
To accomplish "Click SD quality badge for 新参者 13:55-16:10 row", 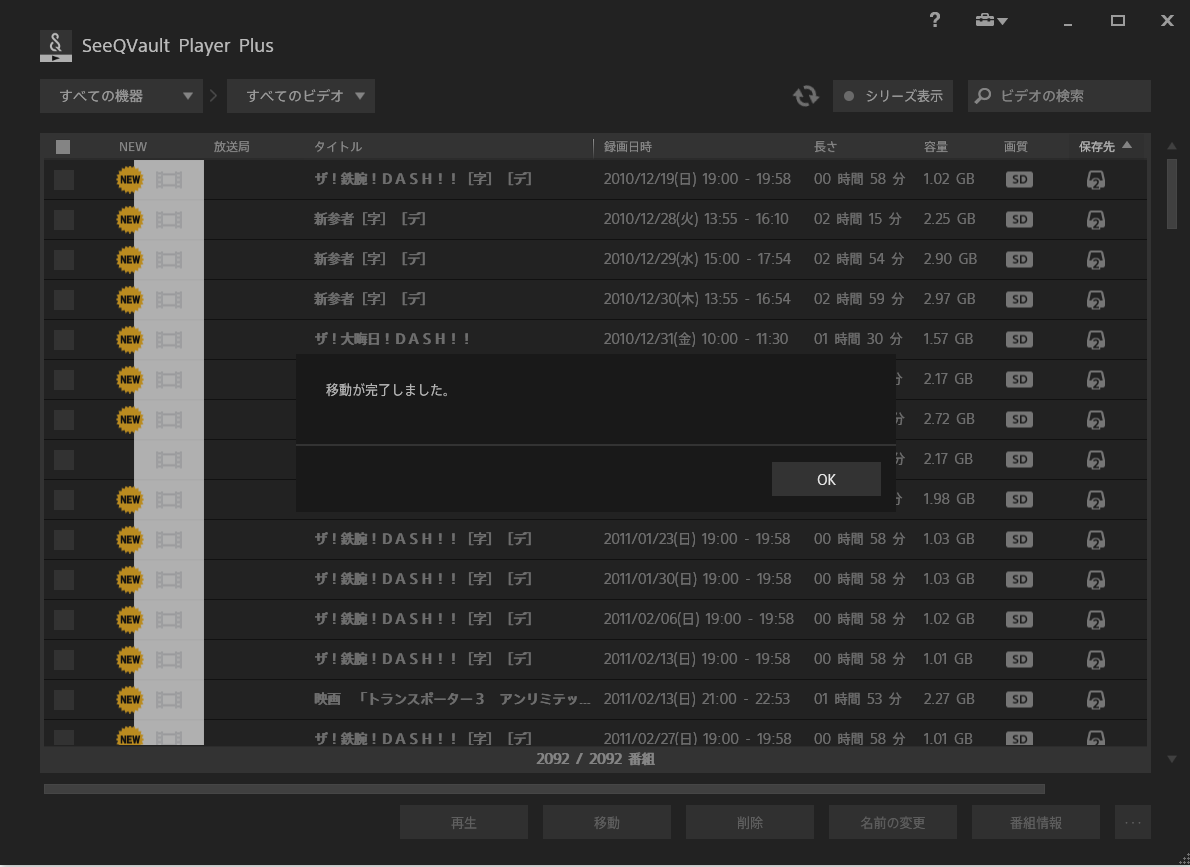I will tap(1019, 219).
